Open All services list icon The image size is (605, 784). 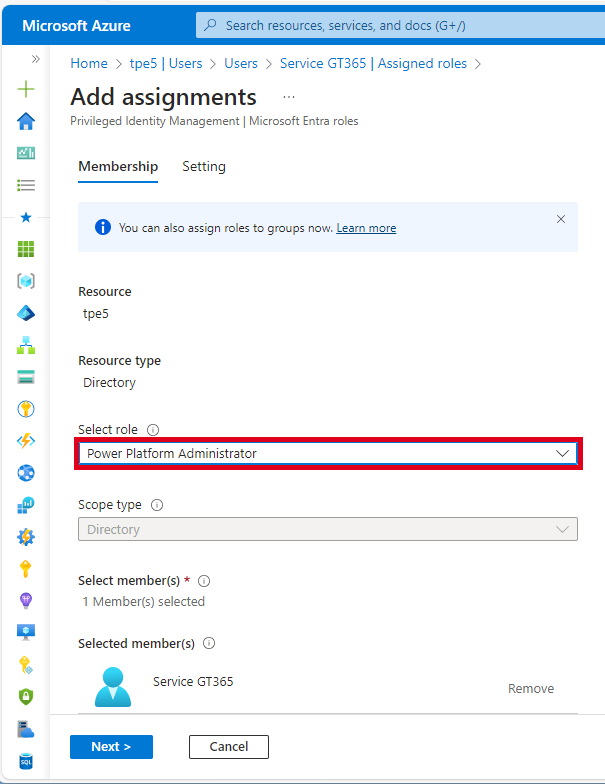click(26, 185)
